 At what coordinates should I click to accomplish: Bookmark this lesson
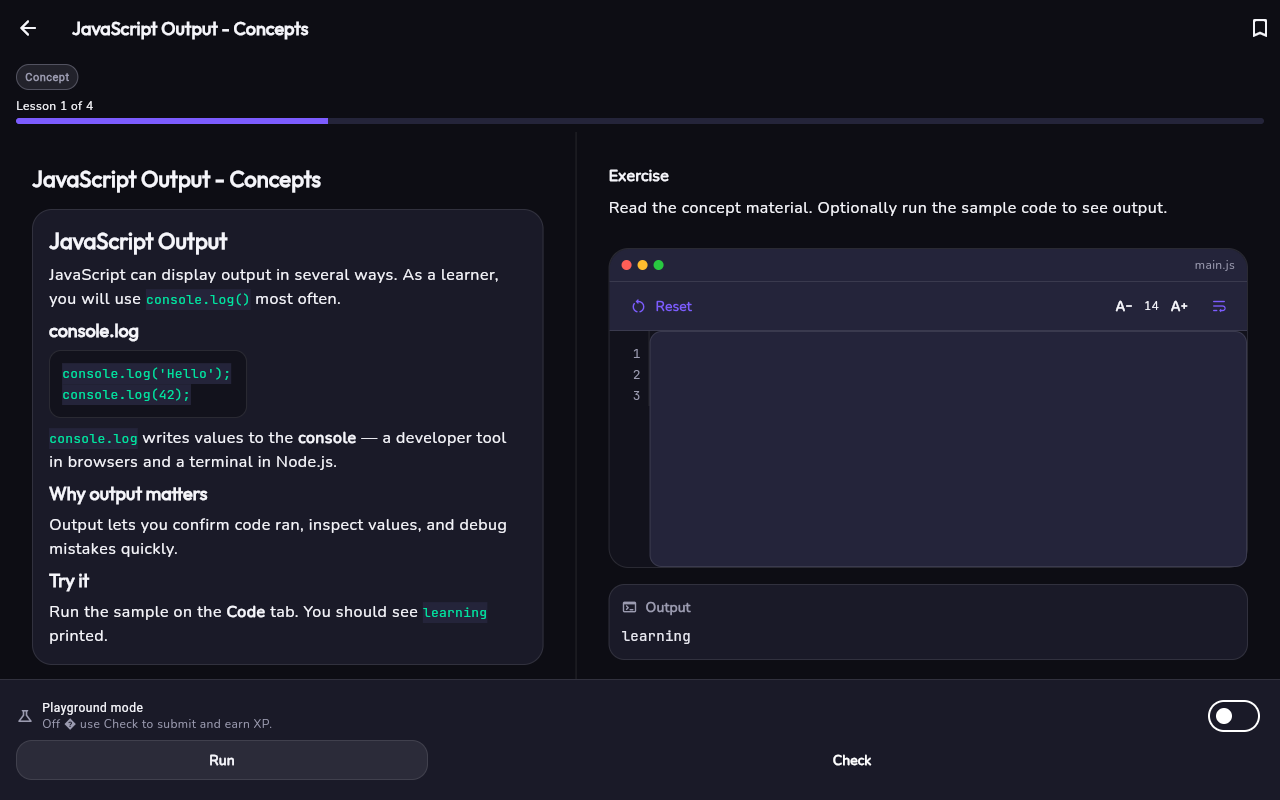(x=1260, y=28)
